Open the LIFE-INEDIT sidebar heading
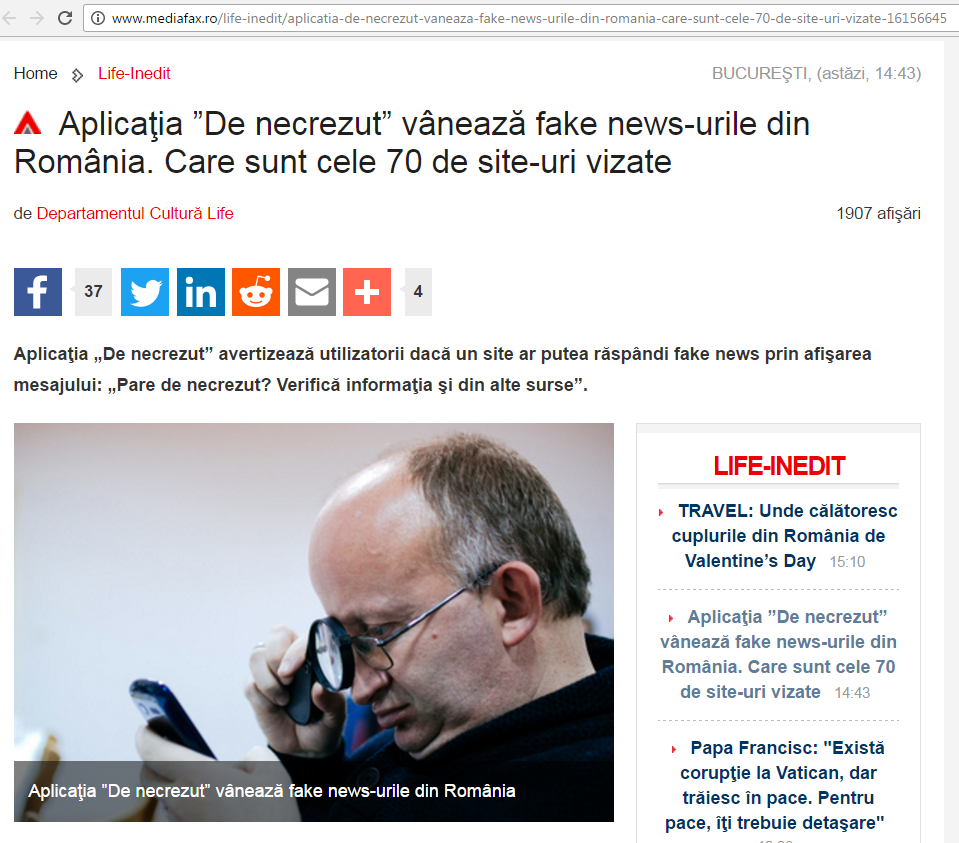Image resolution: width=959 pixels, height=843 pixels. tap(779, 466)
